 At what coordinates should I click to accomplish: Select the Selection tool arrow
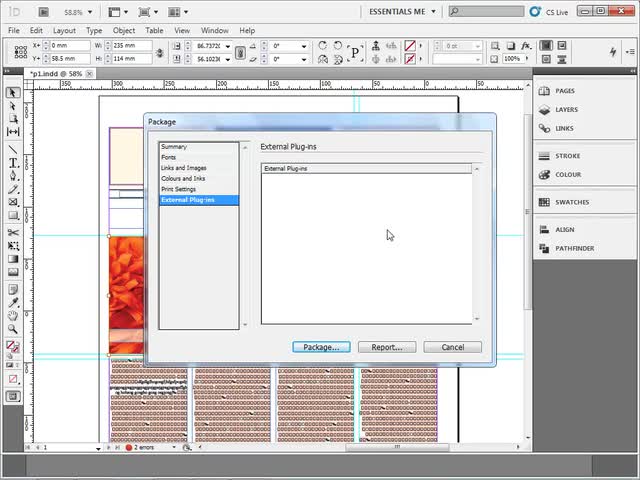(x=13, y=93)
